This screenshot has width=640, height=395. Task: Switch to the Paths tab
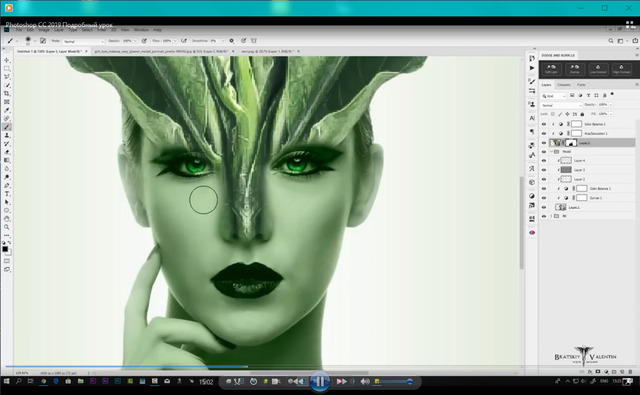pos(581,85)
